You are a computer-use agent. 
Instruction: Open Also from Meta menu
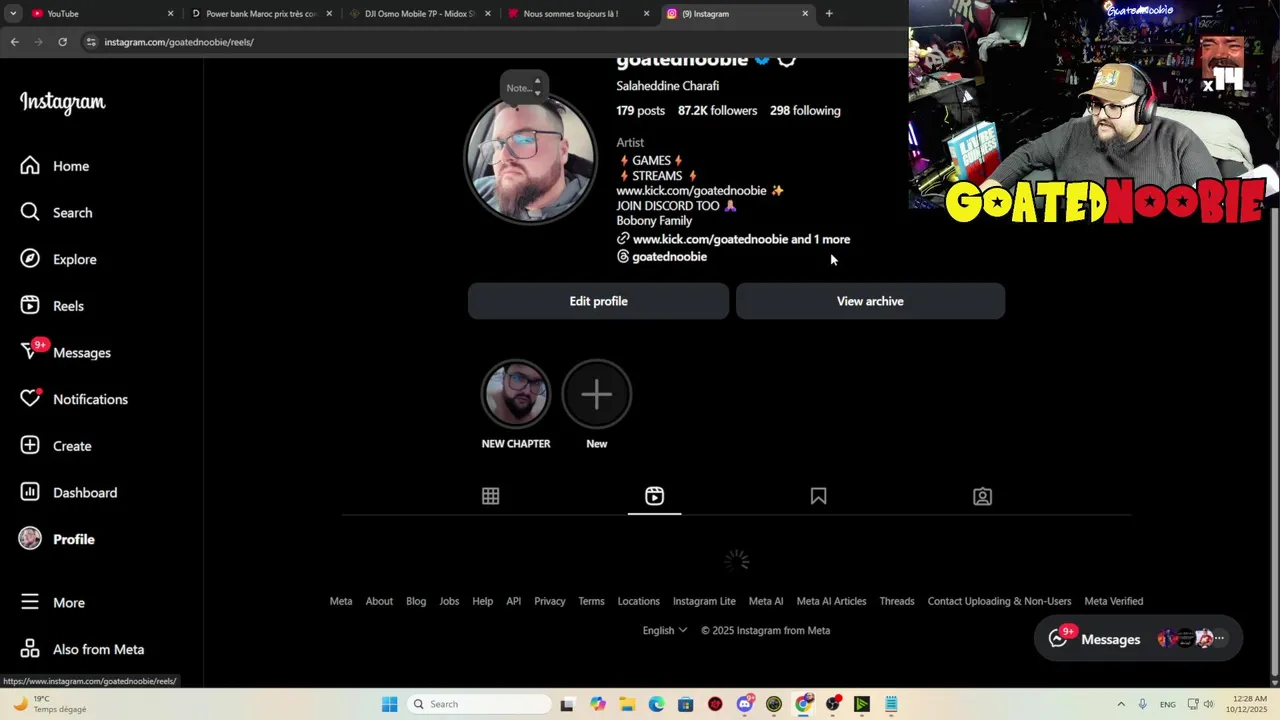(82, 649)
